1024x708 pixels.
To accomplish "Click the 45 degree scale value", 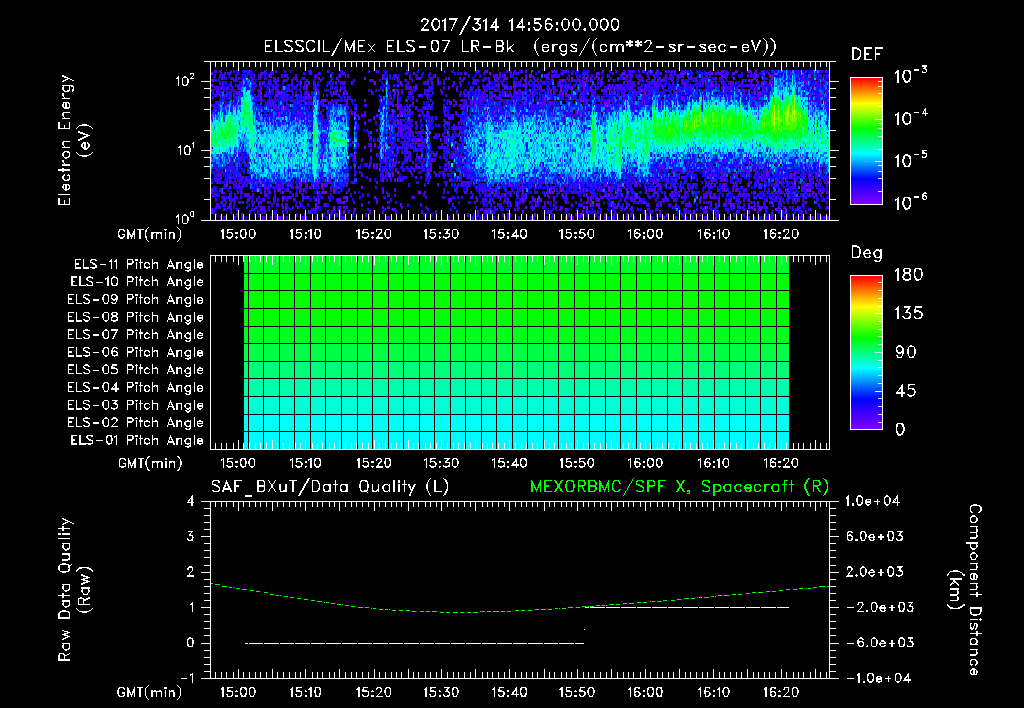I will coord(906,391).
